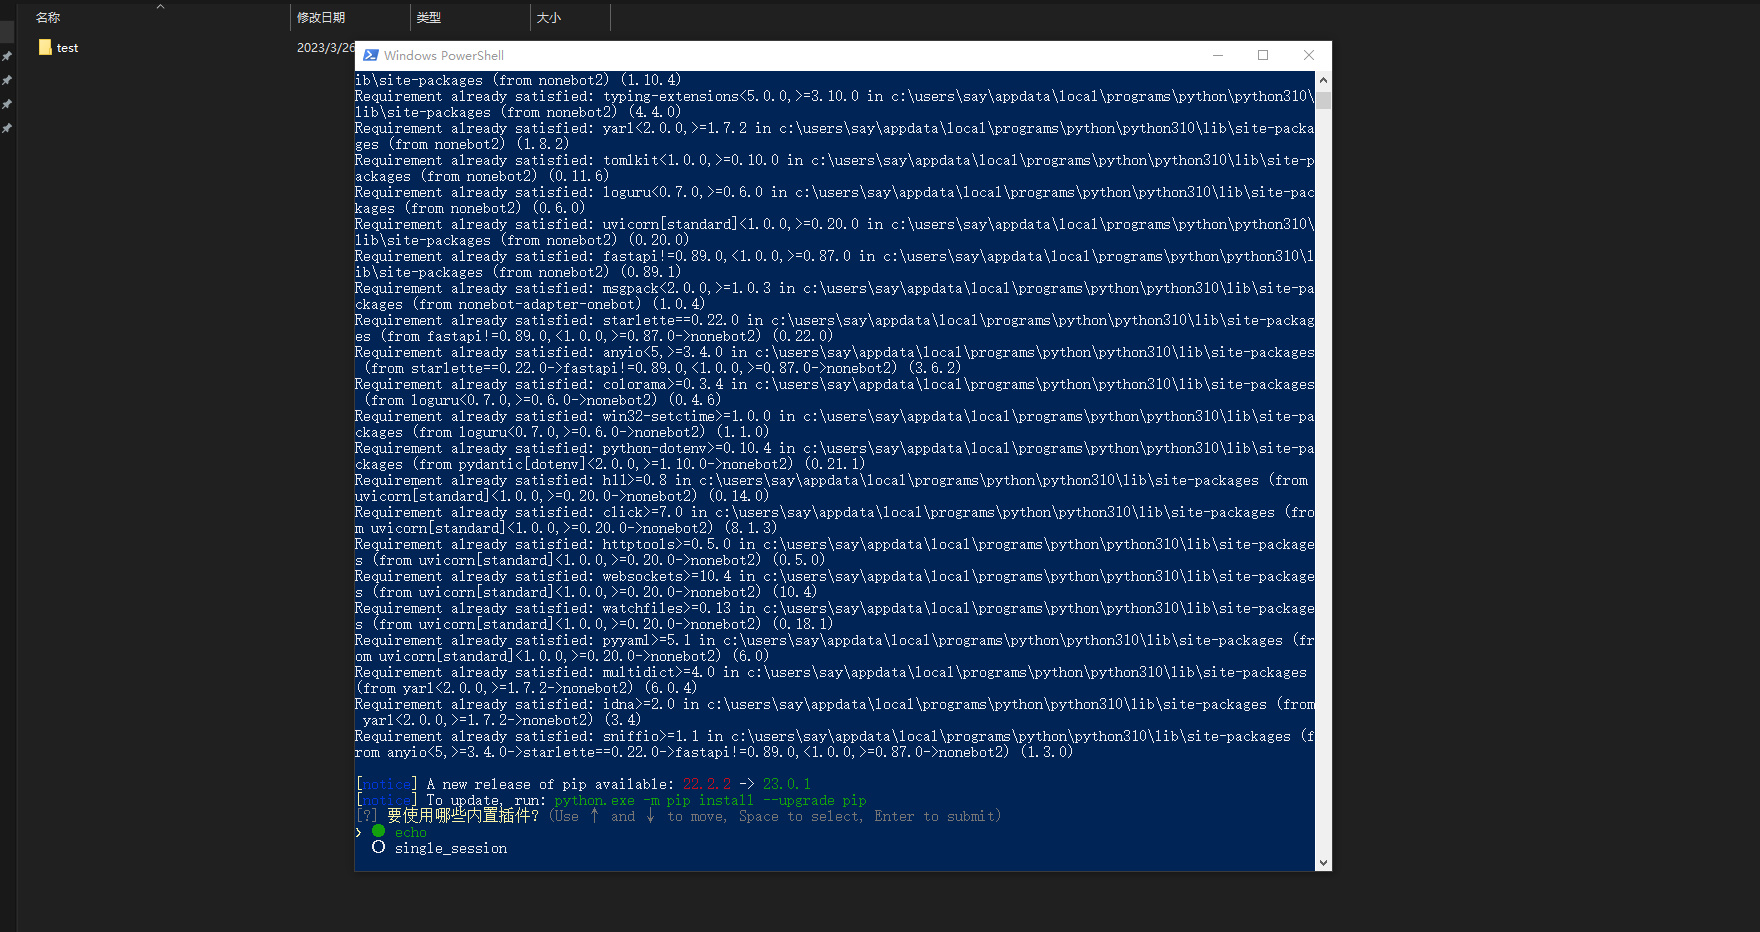Click the '要使用哪些内置插件?' prompt text

(463, 816)
